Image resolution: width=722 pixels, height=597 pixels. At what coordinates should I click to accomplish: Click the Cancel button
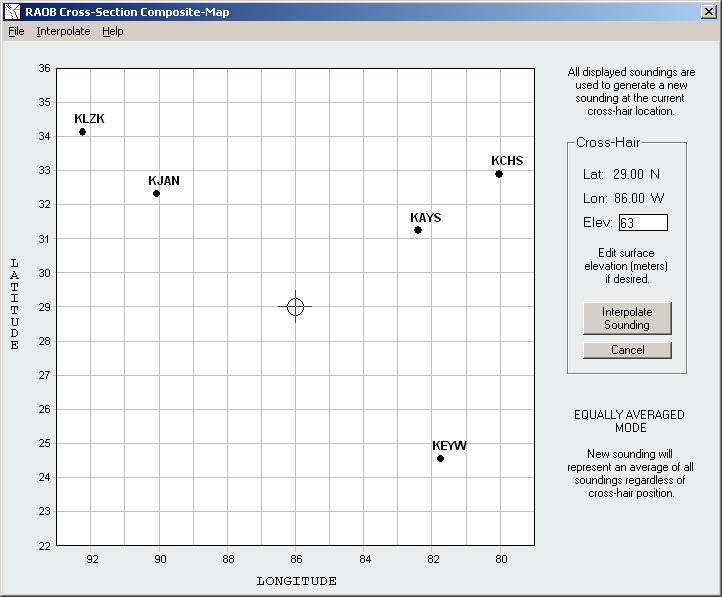[x=627, y=350]
